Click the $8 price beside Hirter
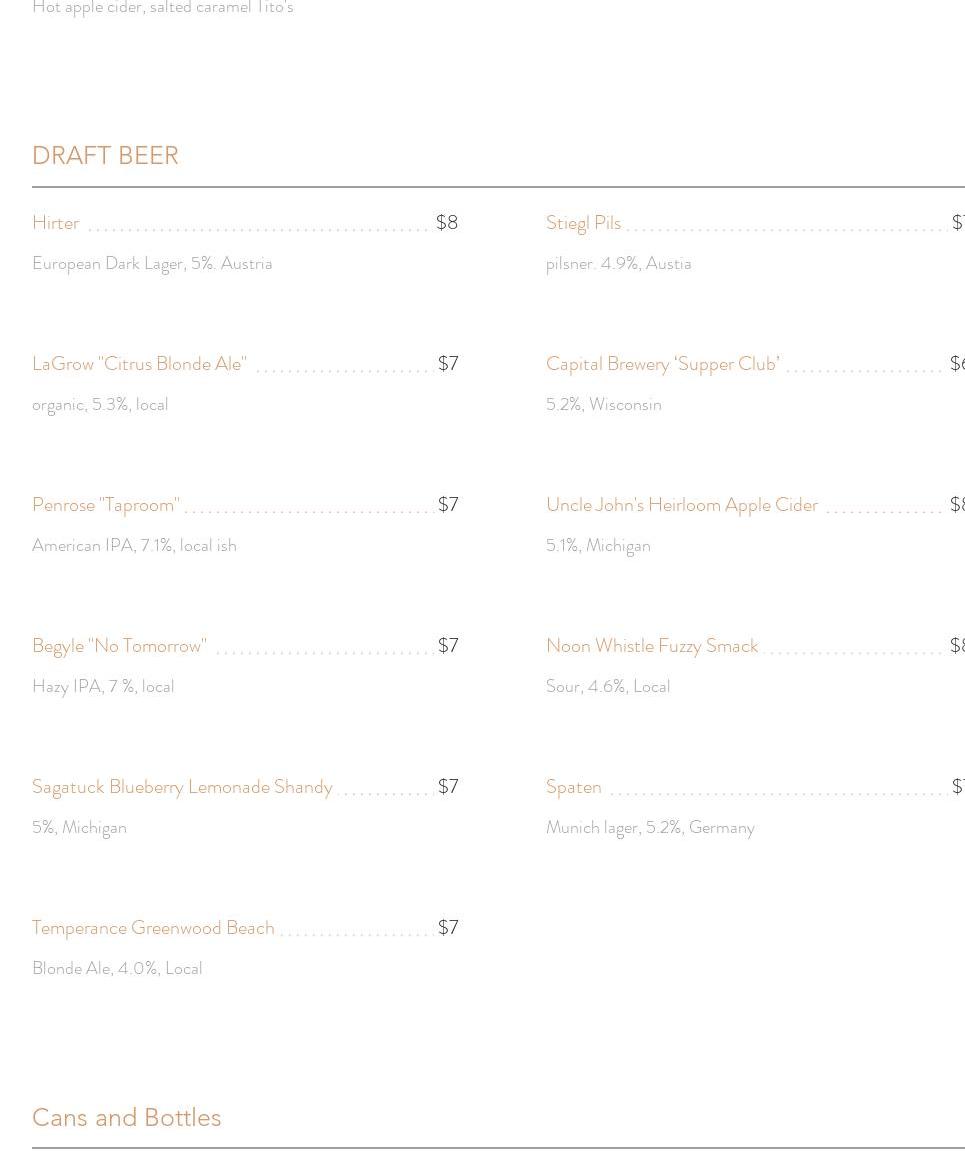 click(x=447, y=223)
